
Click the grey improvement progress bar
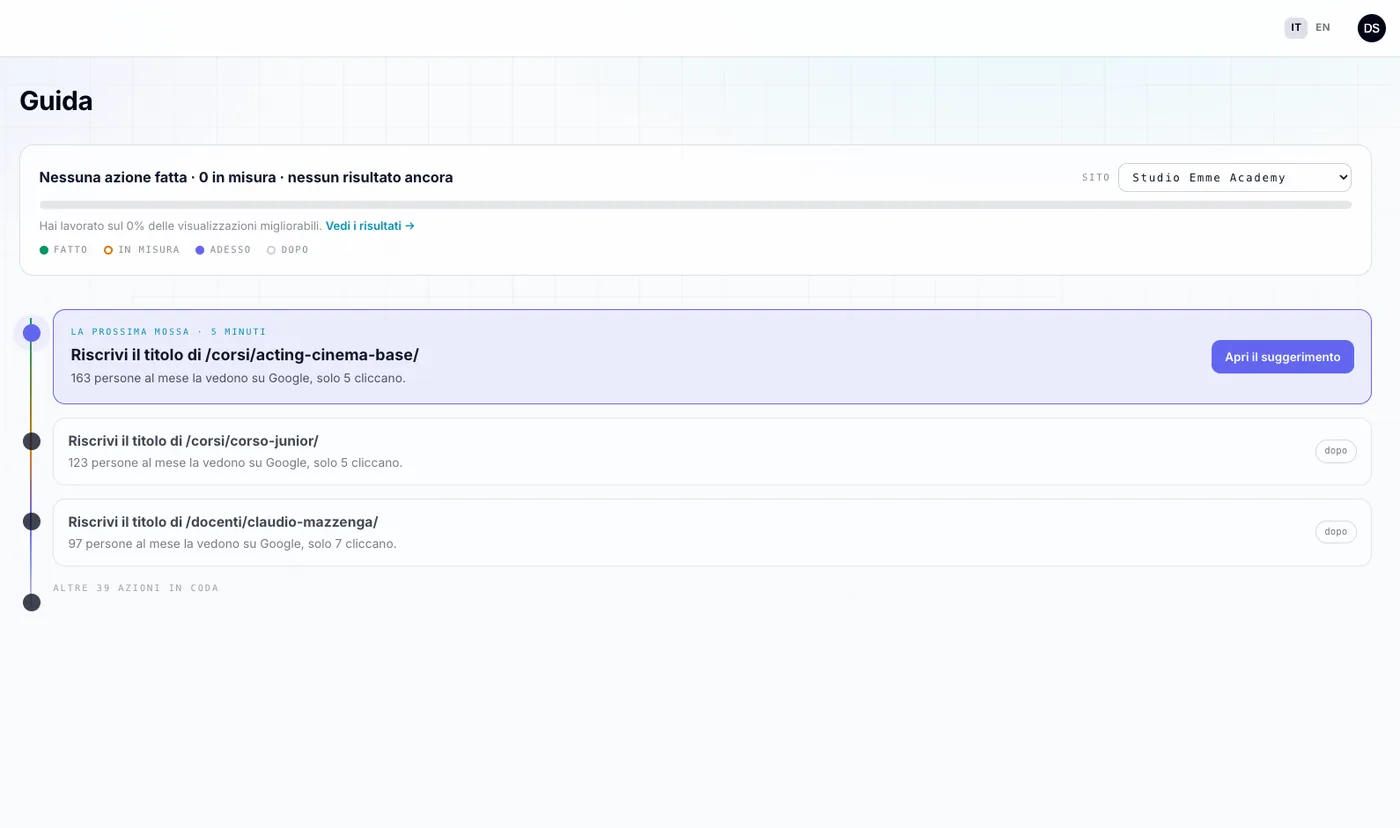pyautogui.click(x=695, y=205)
